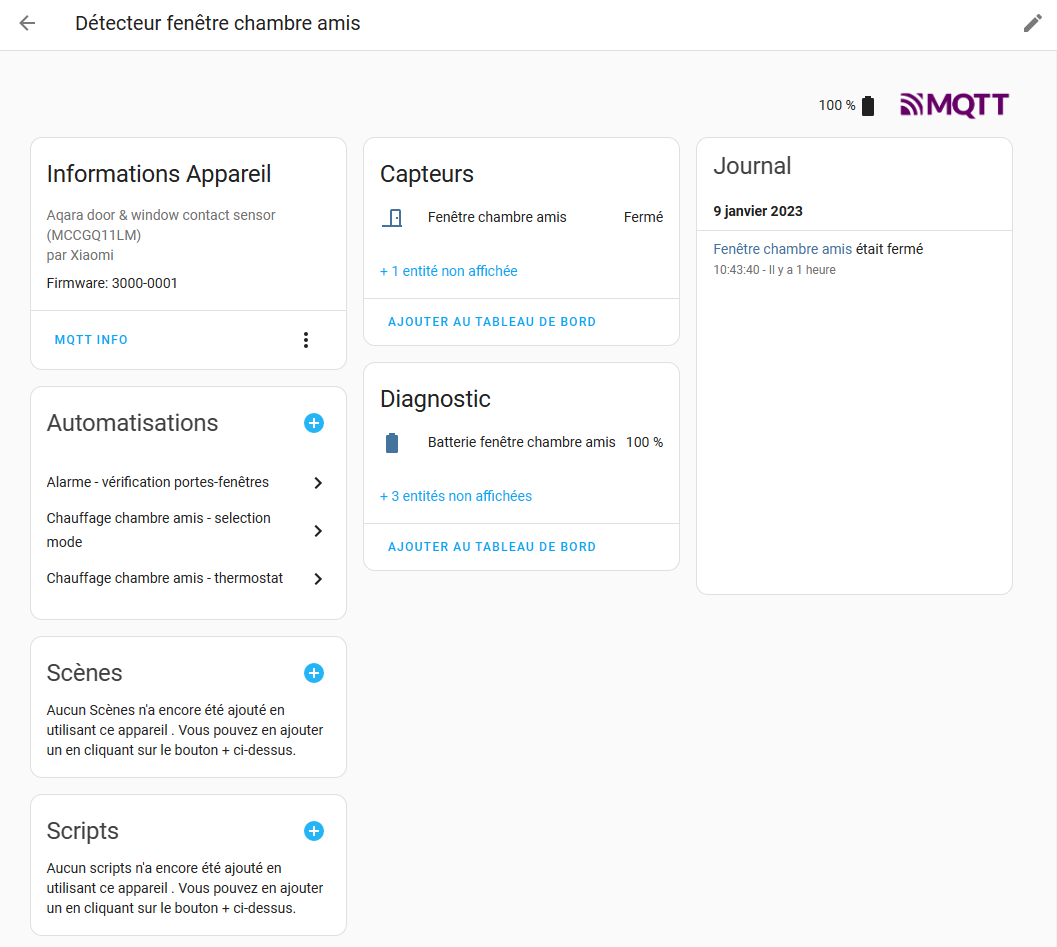Click header 100 % battery text
The height and width of the screenshot is (947, 1057).
[837, 105]
